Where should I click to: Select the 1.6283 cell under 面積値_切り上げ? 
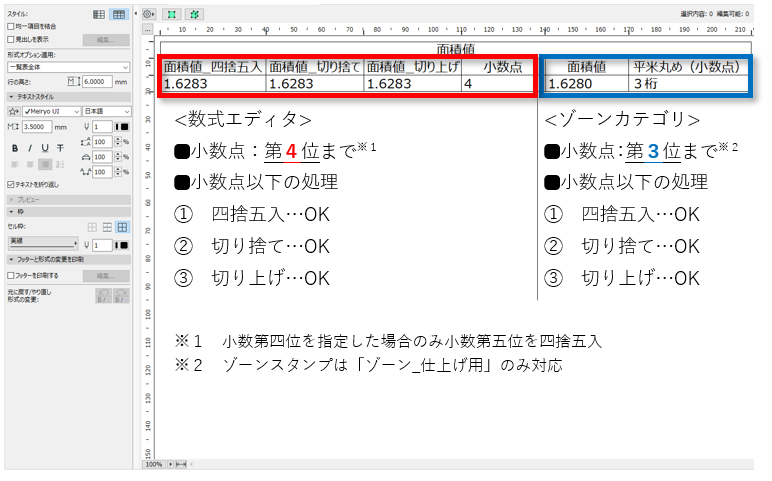coord(413,84)
